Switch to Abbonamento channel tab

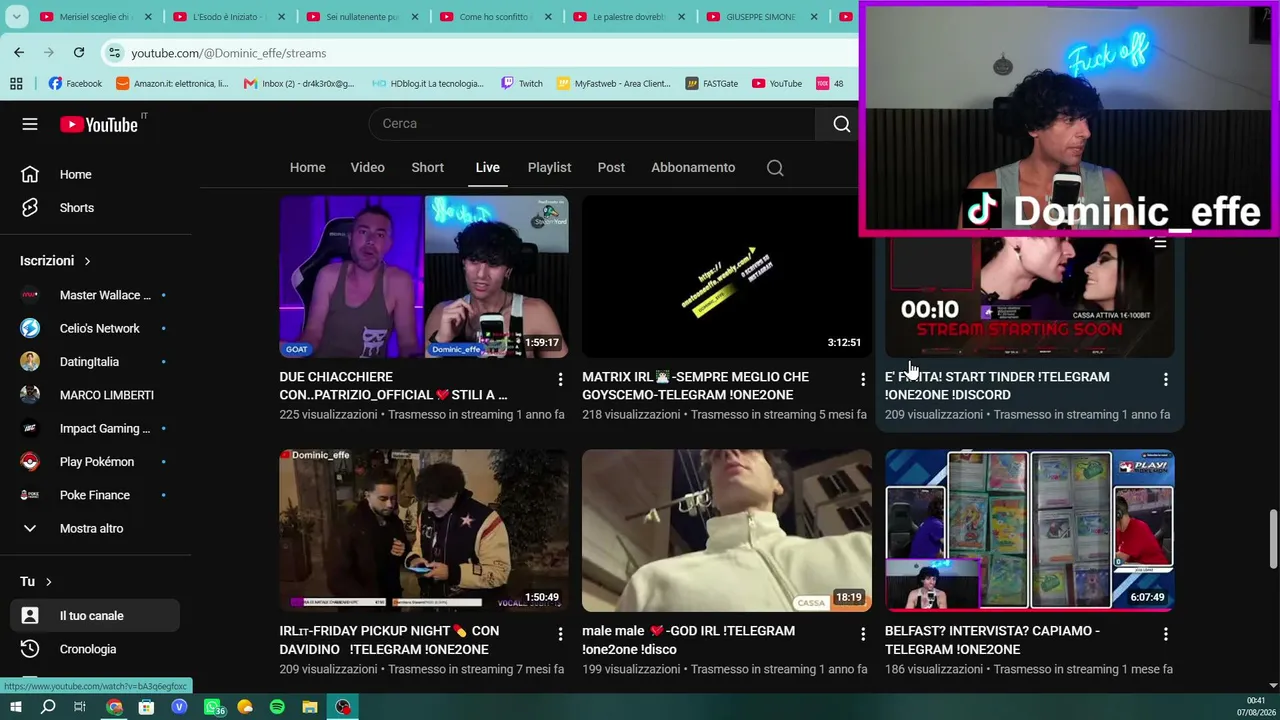click(x=693, y=168)
